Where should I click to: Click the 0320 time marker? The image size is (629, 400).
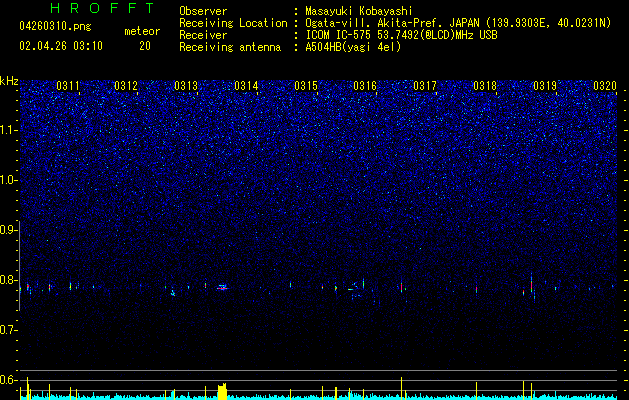point(605,86)
